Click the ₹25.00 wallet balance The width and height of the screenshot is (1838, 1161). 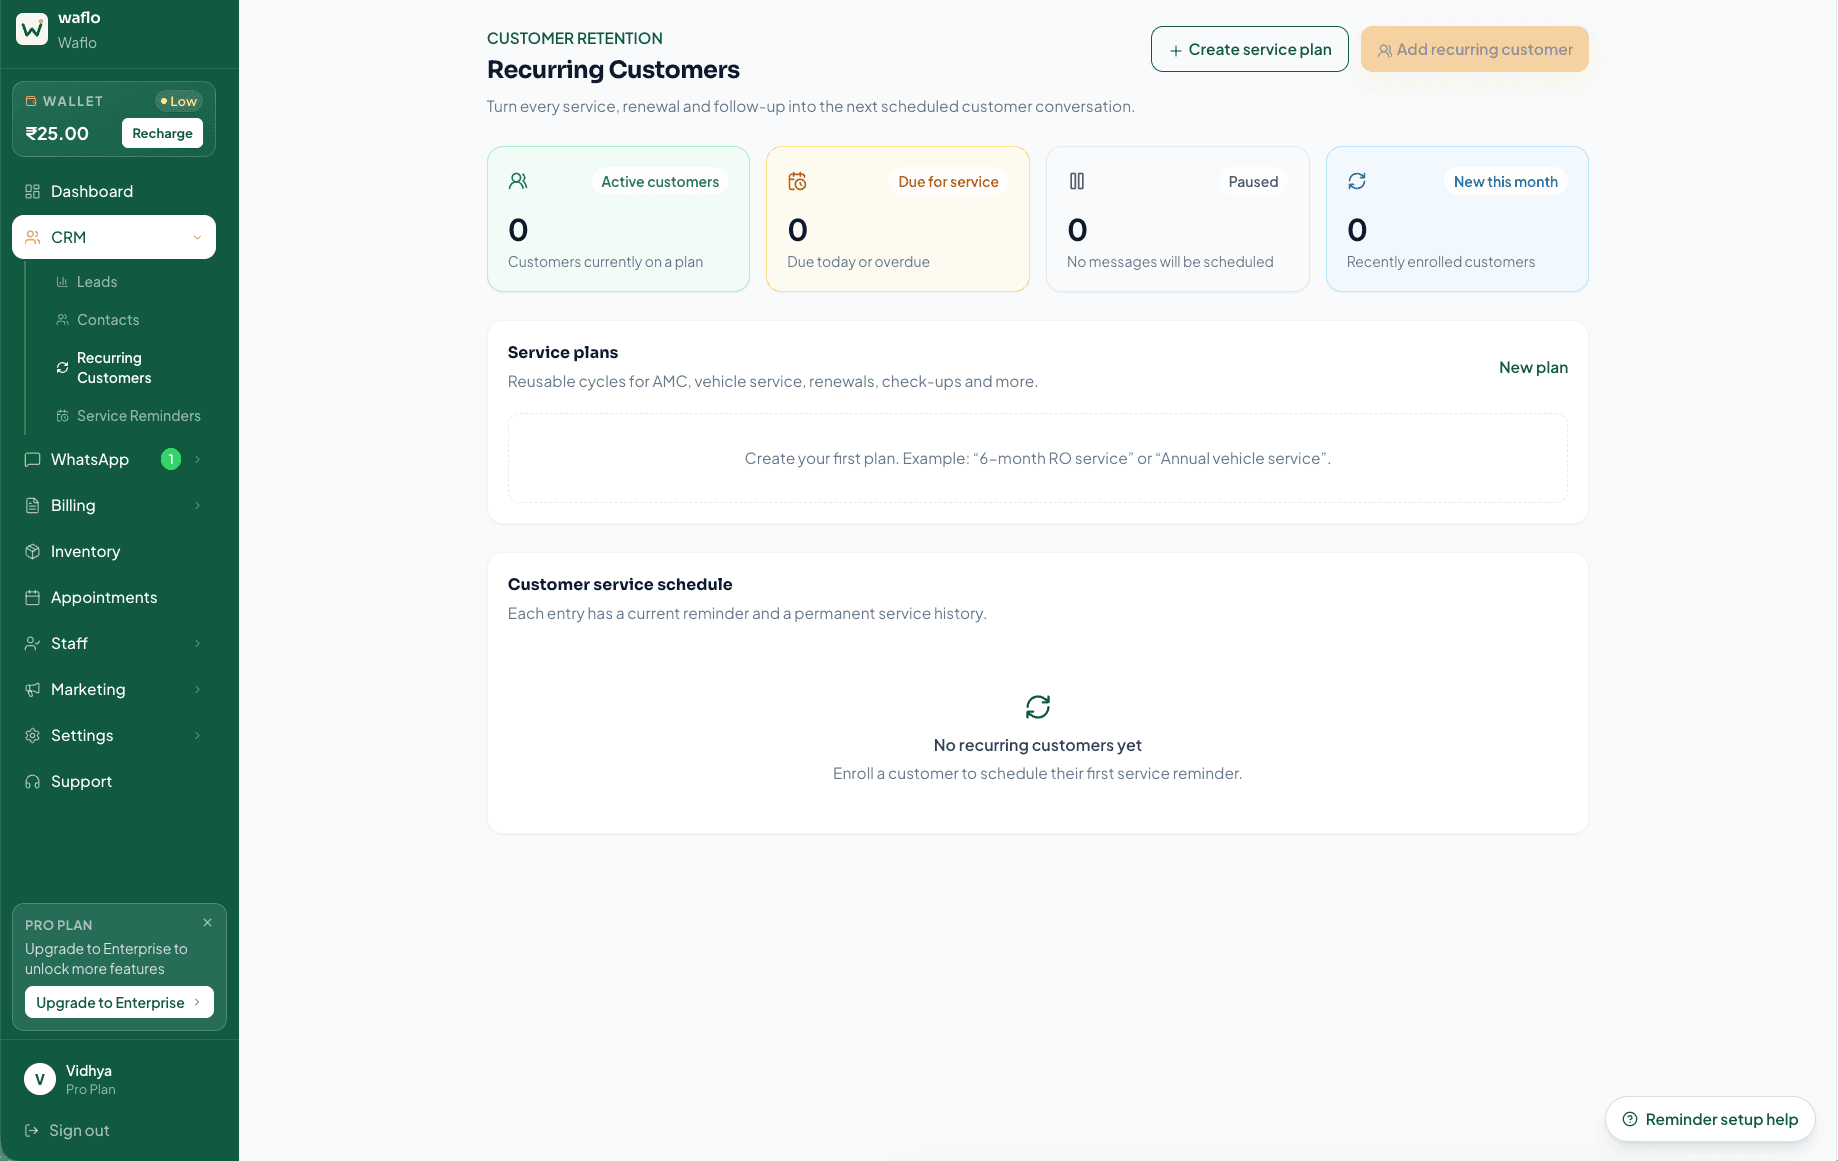57,133
